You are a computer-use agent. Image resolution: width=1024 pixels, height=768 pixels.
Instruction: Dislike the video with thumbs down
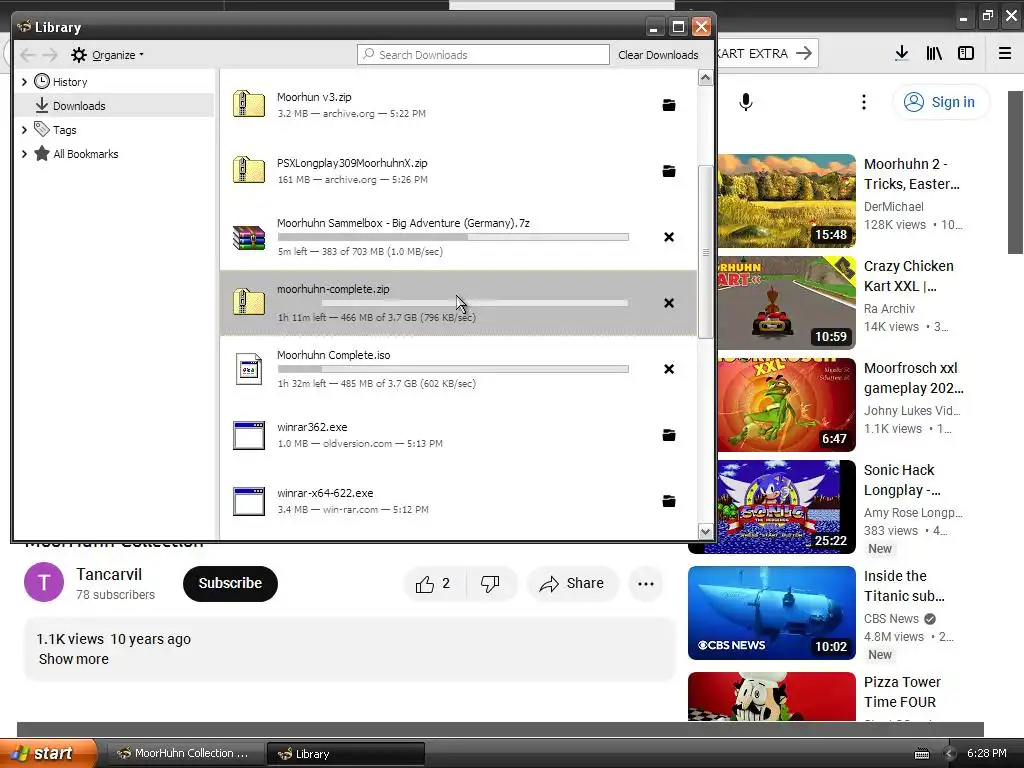point(490,584)
